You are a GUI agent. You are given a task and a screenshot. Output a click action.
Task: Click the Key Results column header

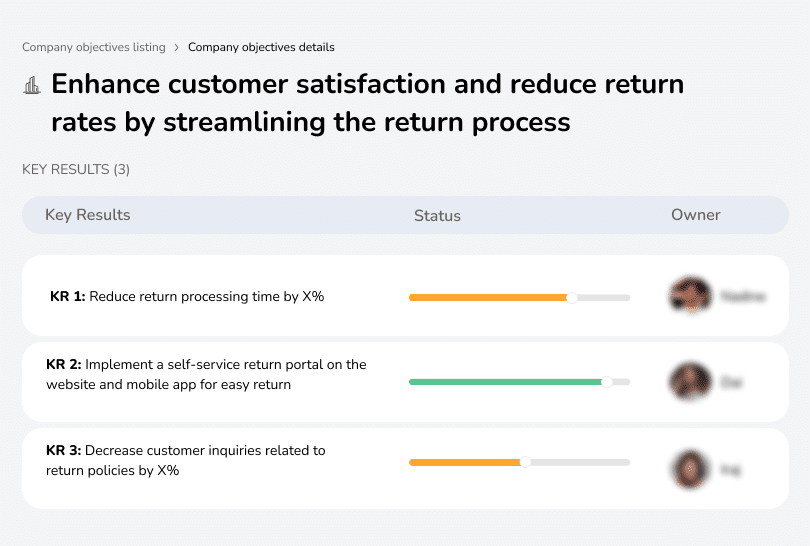coord(88,215)
